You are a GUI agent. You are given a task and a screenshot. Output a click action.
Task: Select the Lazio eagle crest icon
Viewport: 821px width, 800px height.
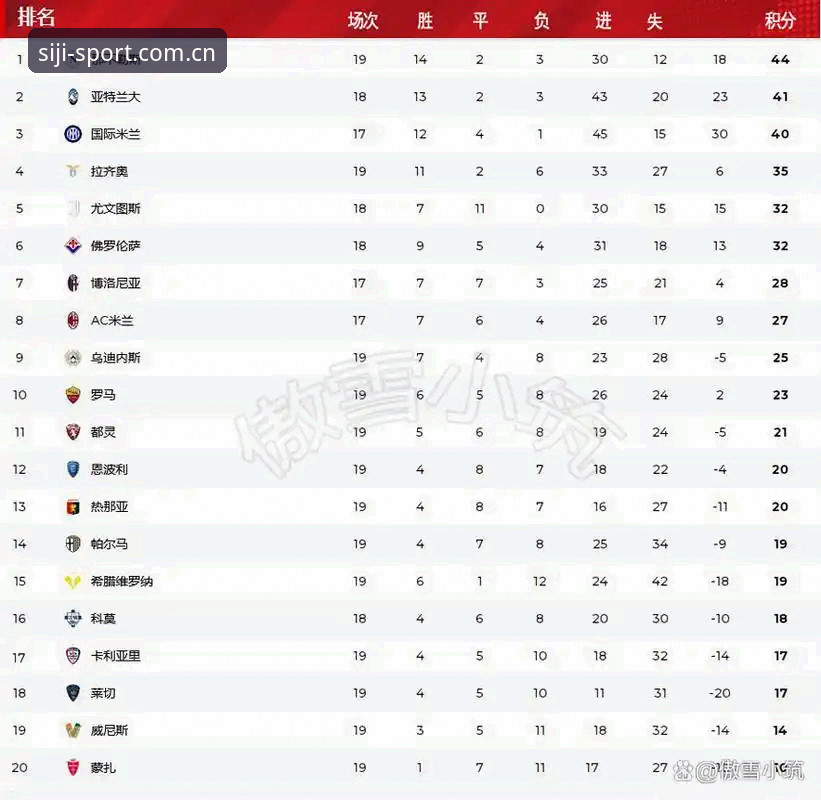point(73,171)
